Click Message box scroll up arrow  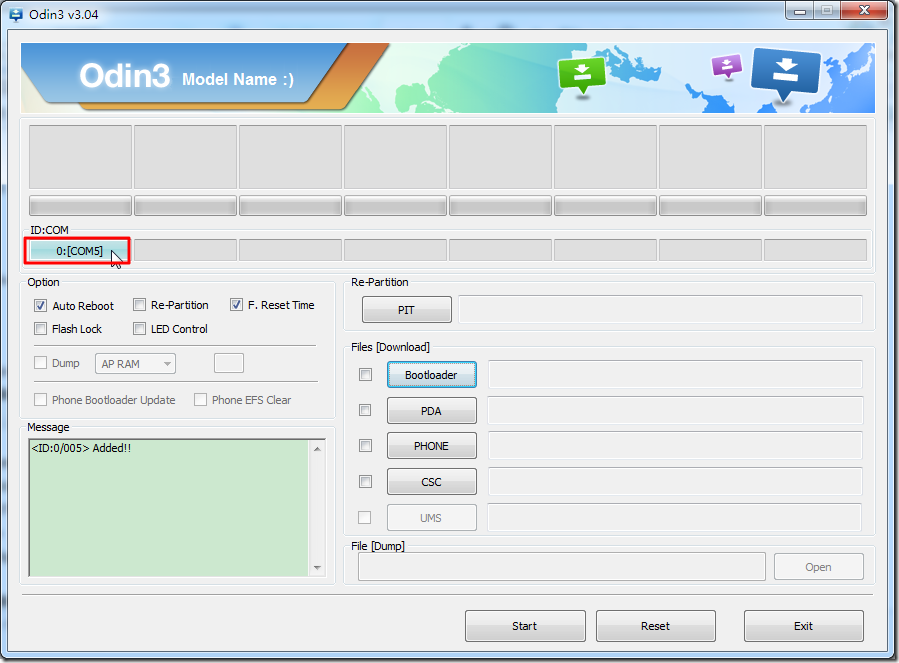coord(317,449)
